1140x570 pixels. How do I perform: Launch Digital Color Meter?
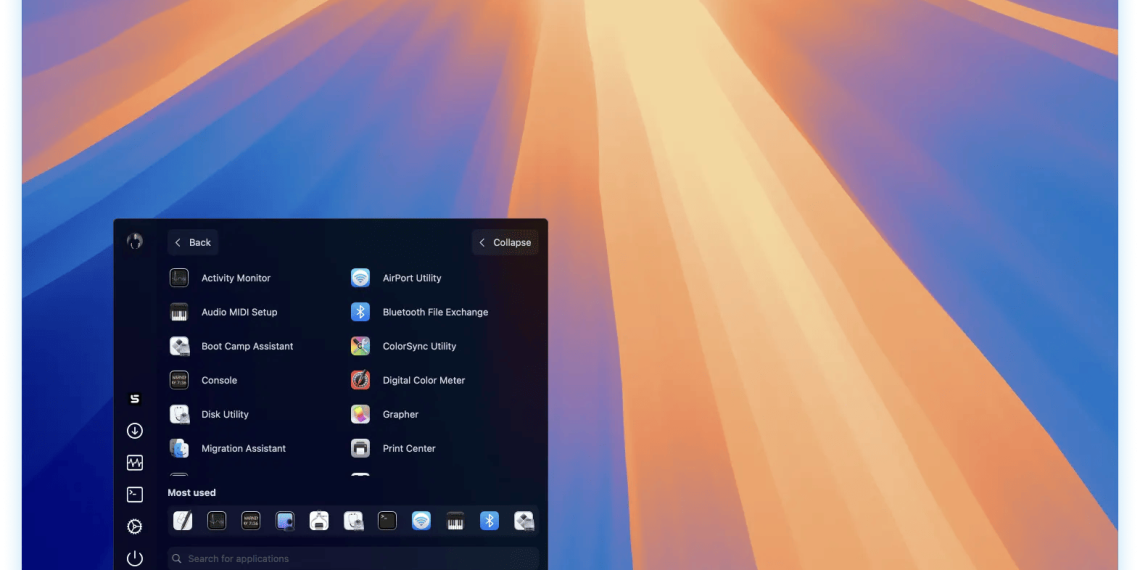tap(423, 380)
